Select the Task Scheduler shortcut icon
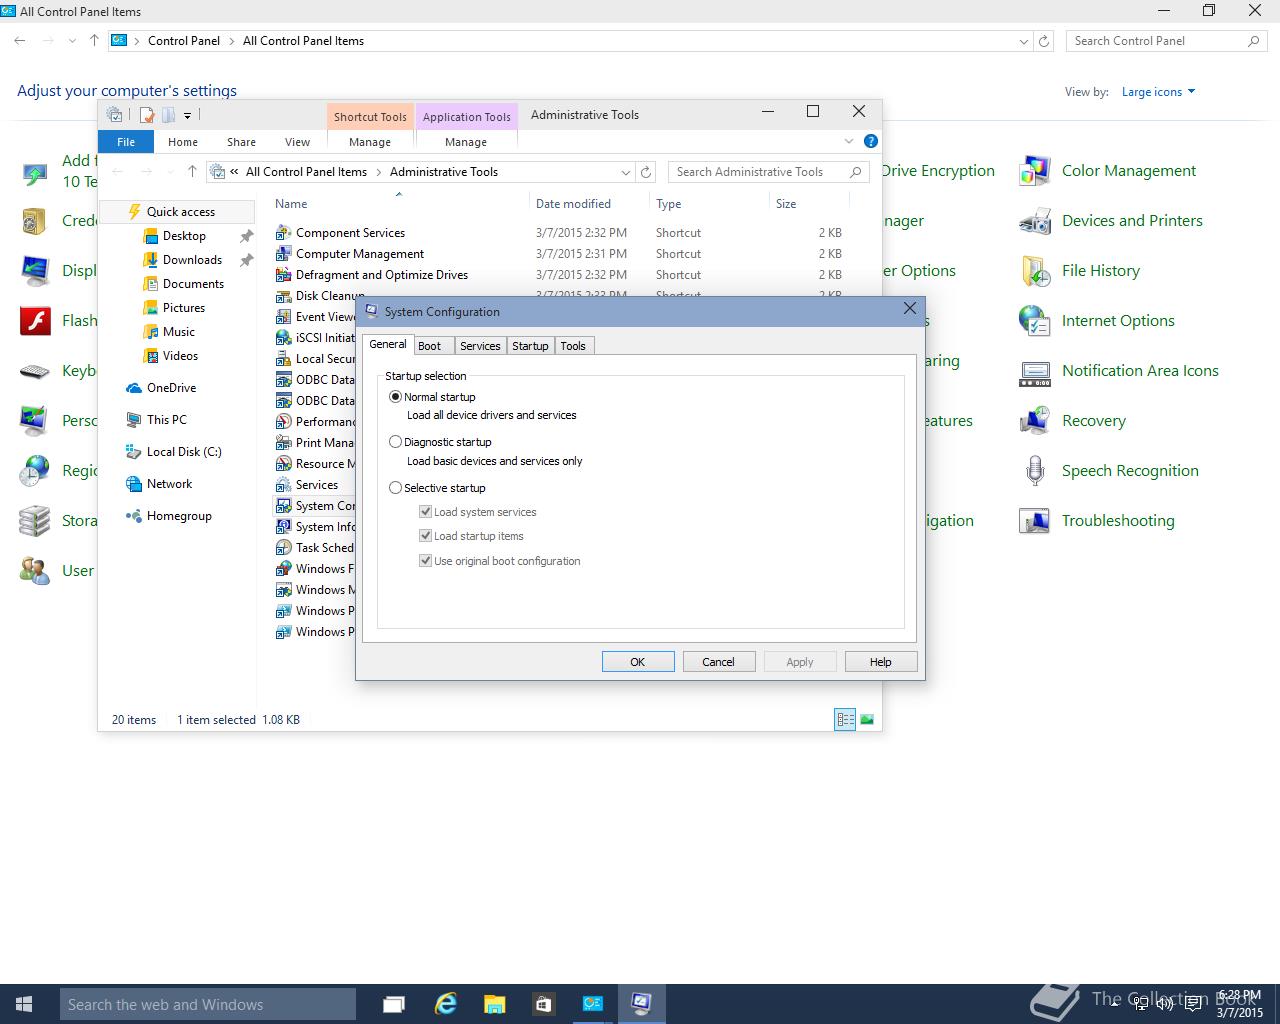Image resolution: width=1280 pixels, height=1024 pixels. pos(283,548)
